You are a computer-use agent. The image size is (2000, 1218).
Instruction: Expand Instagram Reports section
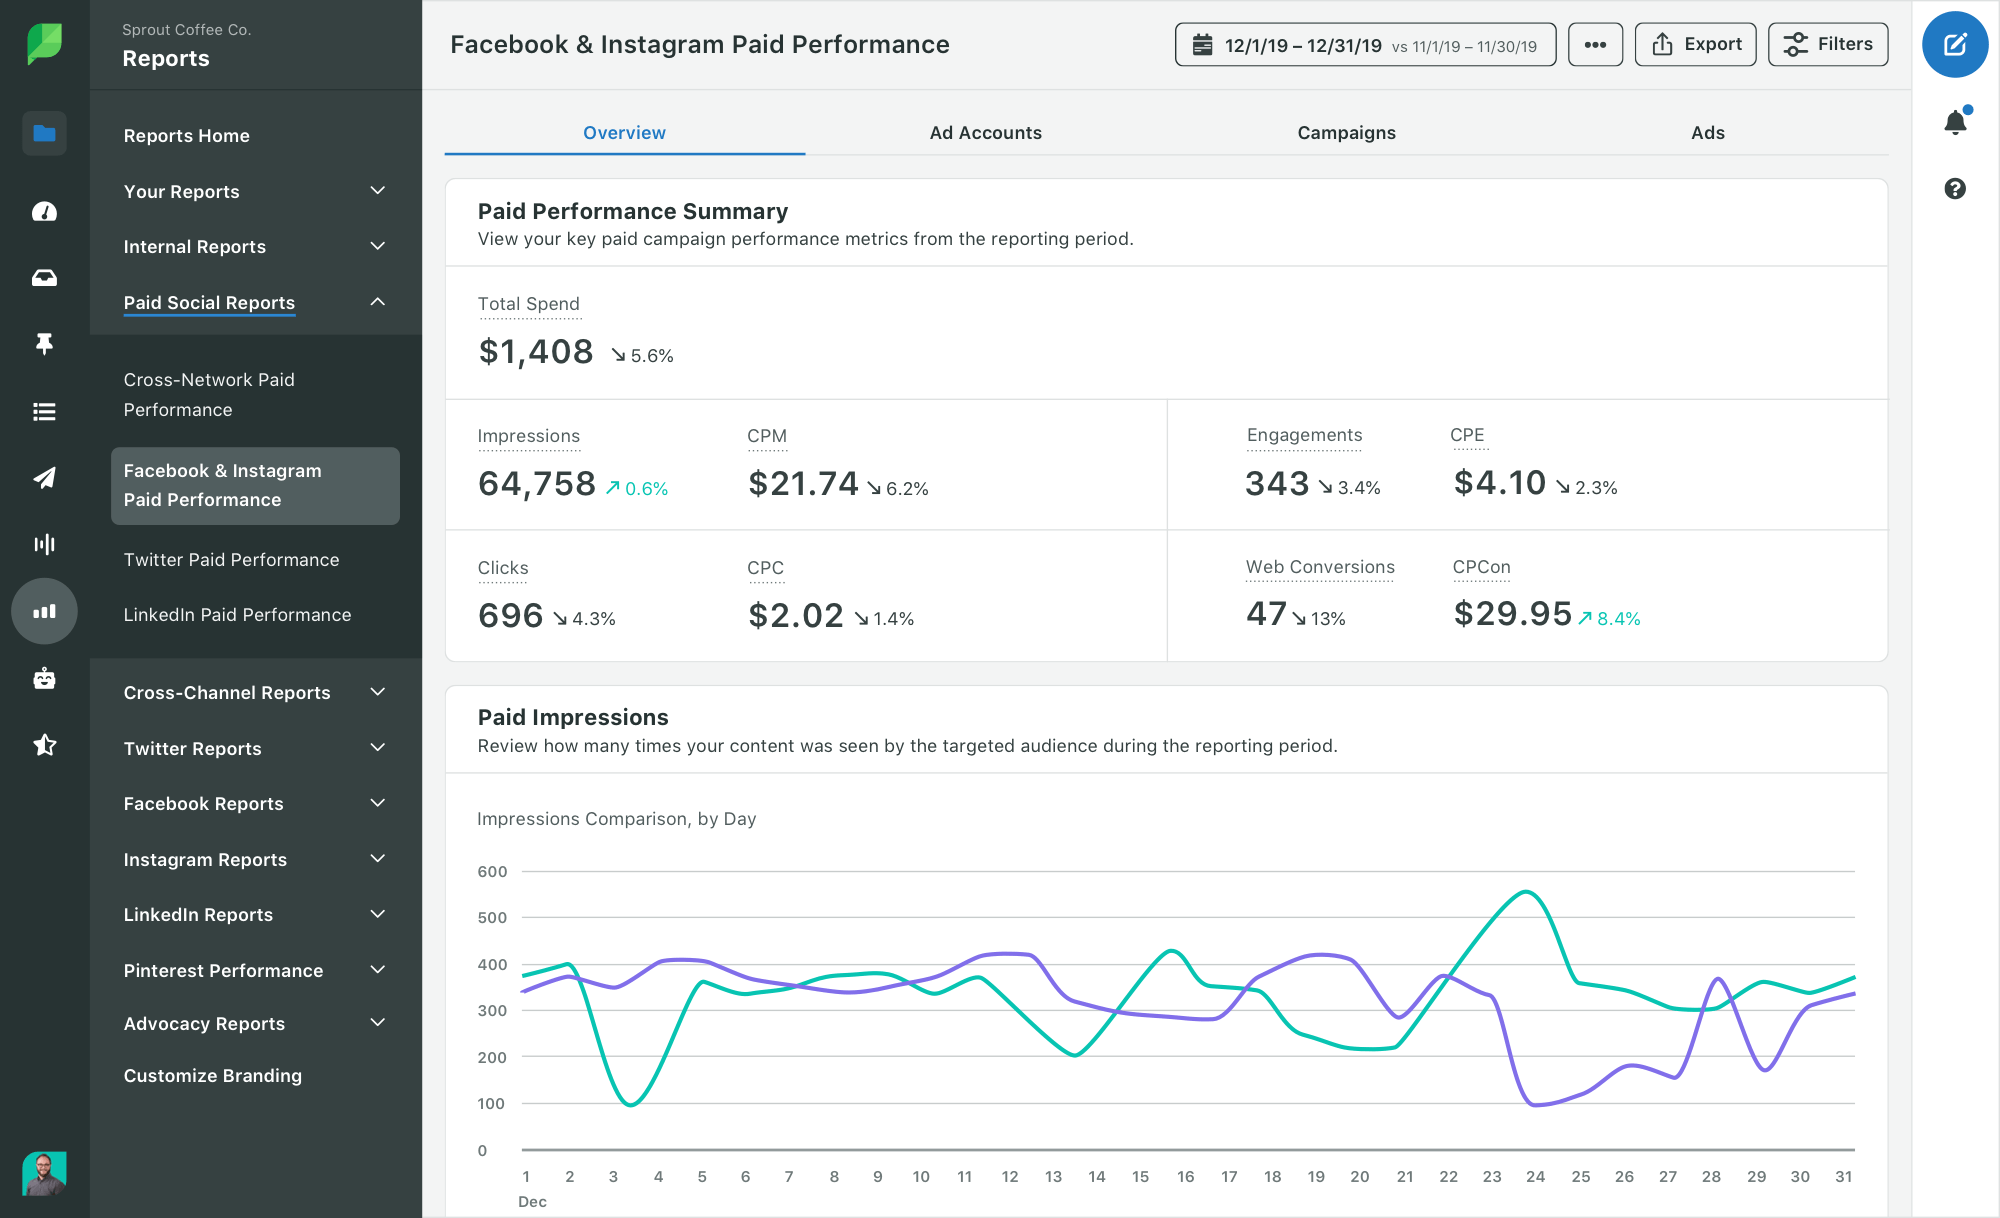(x=255, y=859)
